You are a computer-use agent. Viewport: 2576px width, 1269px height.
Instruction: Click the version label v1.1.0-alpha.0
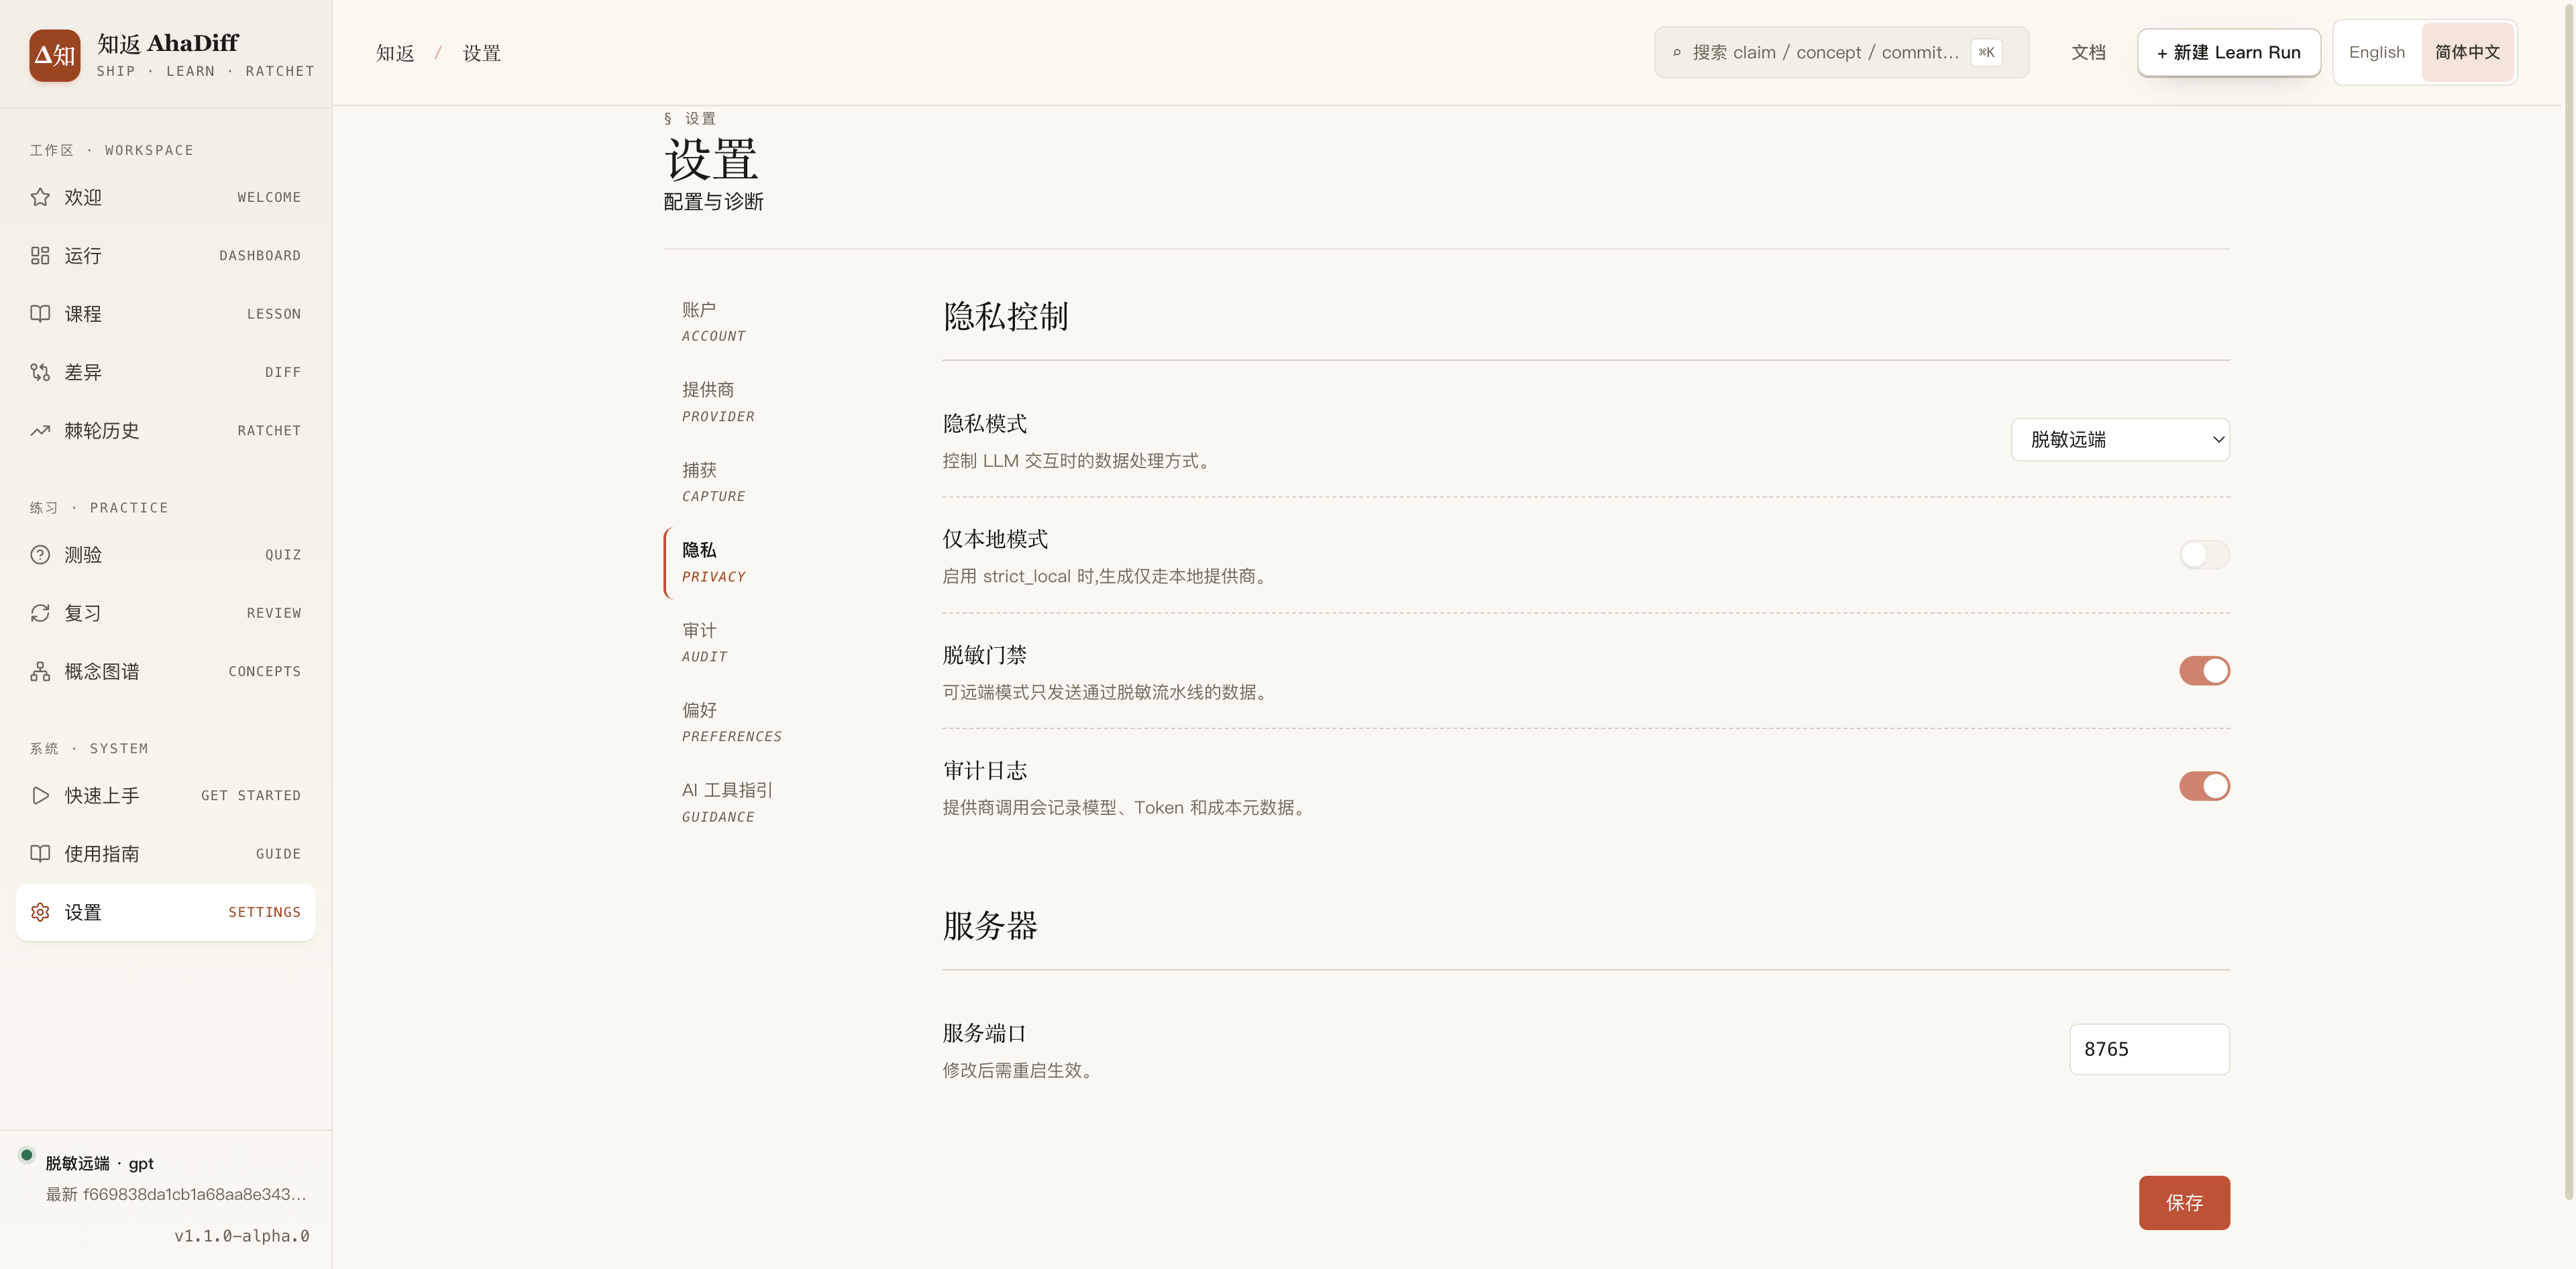pos(242,1236)
